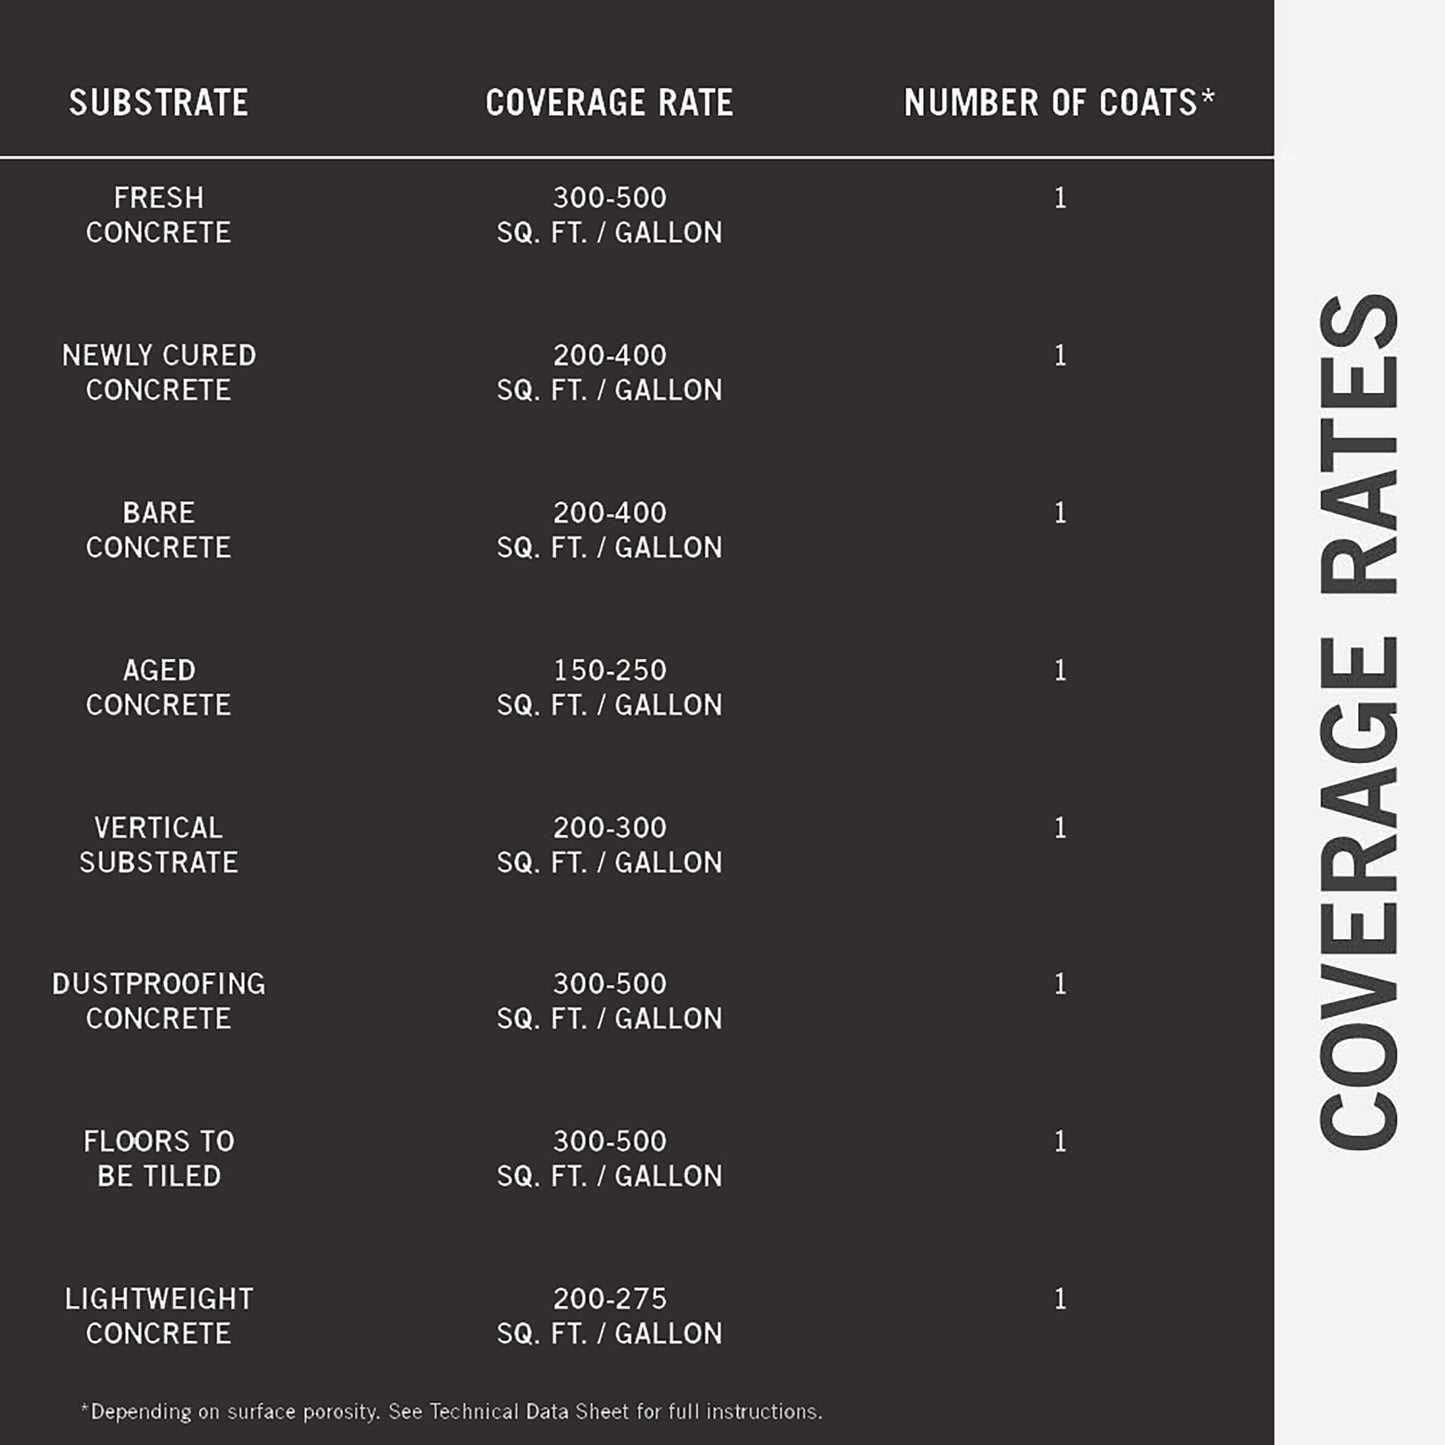The image size is (1445, 1445).
Task: Select the FRESH CONCRETE substrate label
Action: [x=159, y=215]
